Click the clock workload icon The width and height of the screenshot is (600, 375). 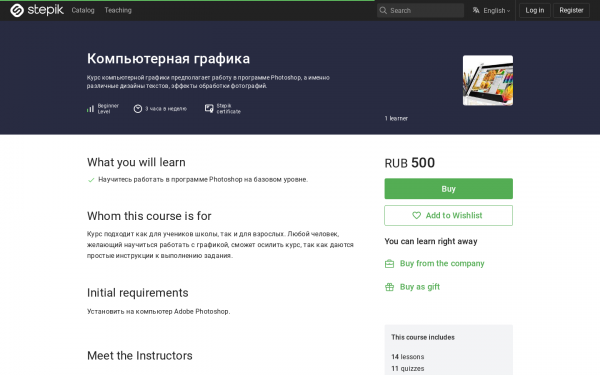pos(138,109)
